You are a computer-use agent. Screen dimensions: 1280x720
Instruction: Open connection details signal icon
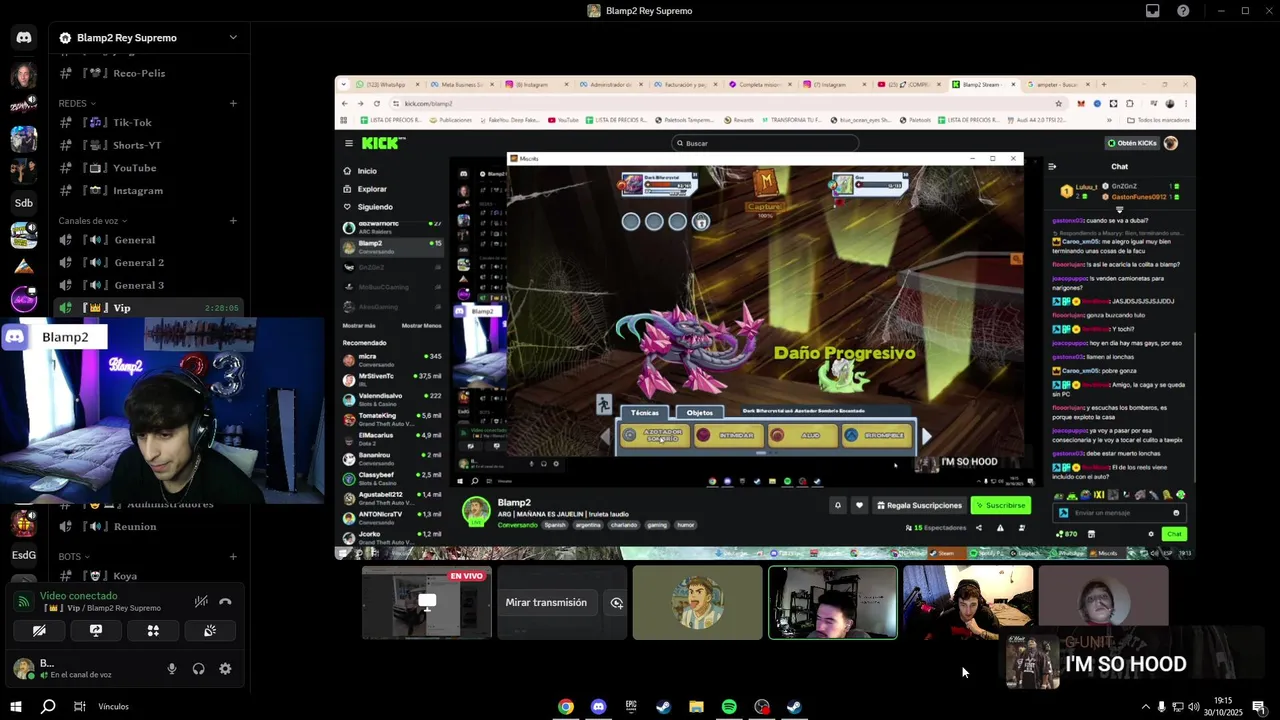pos(24,602)
